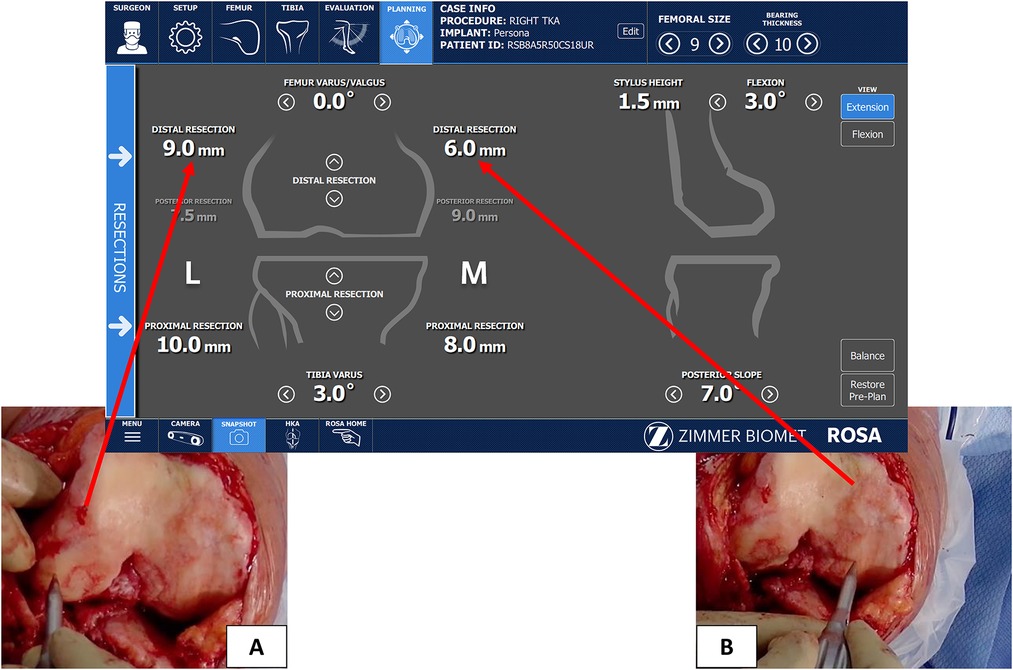Click the lateral proximal resection 10.0 mm value
1013x670 pixels.
pyautogui.click(x=194, y=345)
